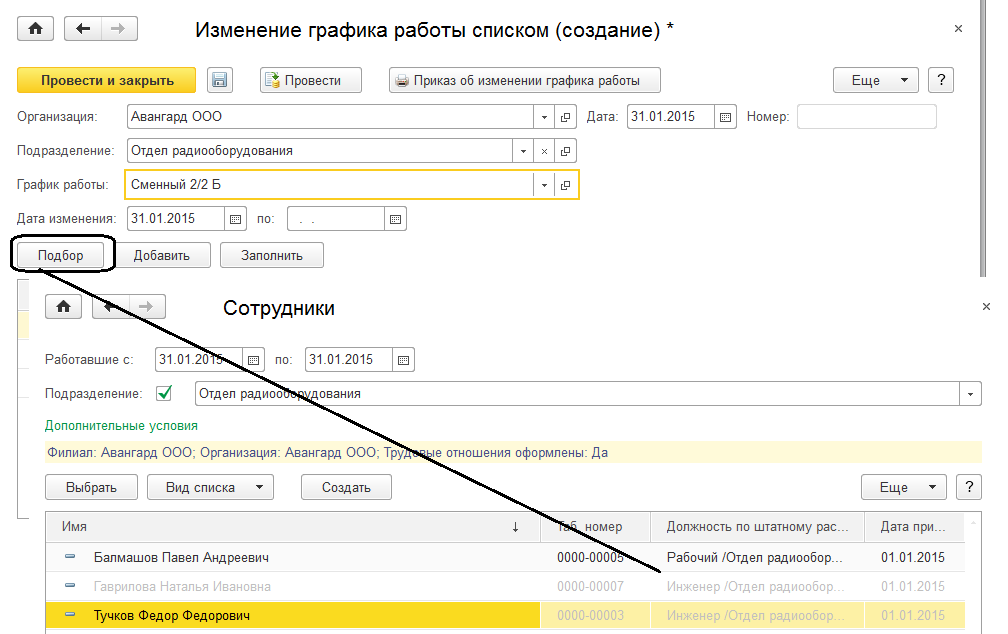Click the Провести и закрыть button
Viewport: 1008px width, 634px height.
pyautogui.click(x=107, y=81)
